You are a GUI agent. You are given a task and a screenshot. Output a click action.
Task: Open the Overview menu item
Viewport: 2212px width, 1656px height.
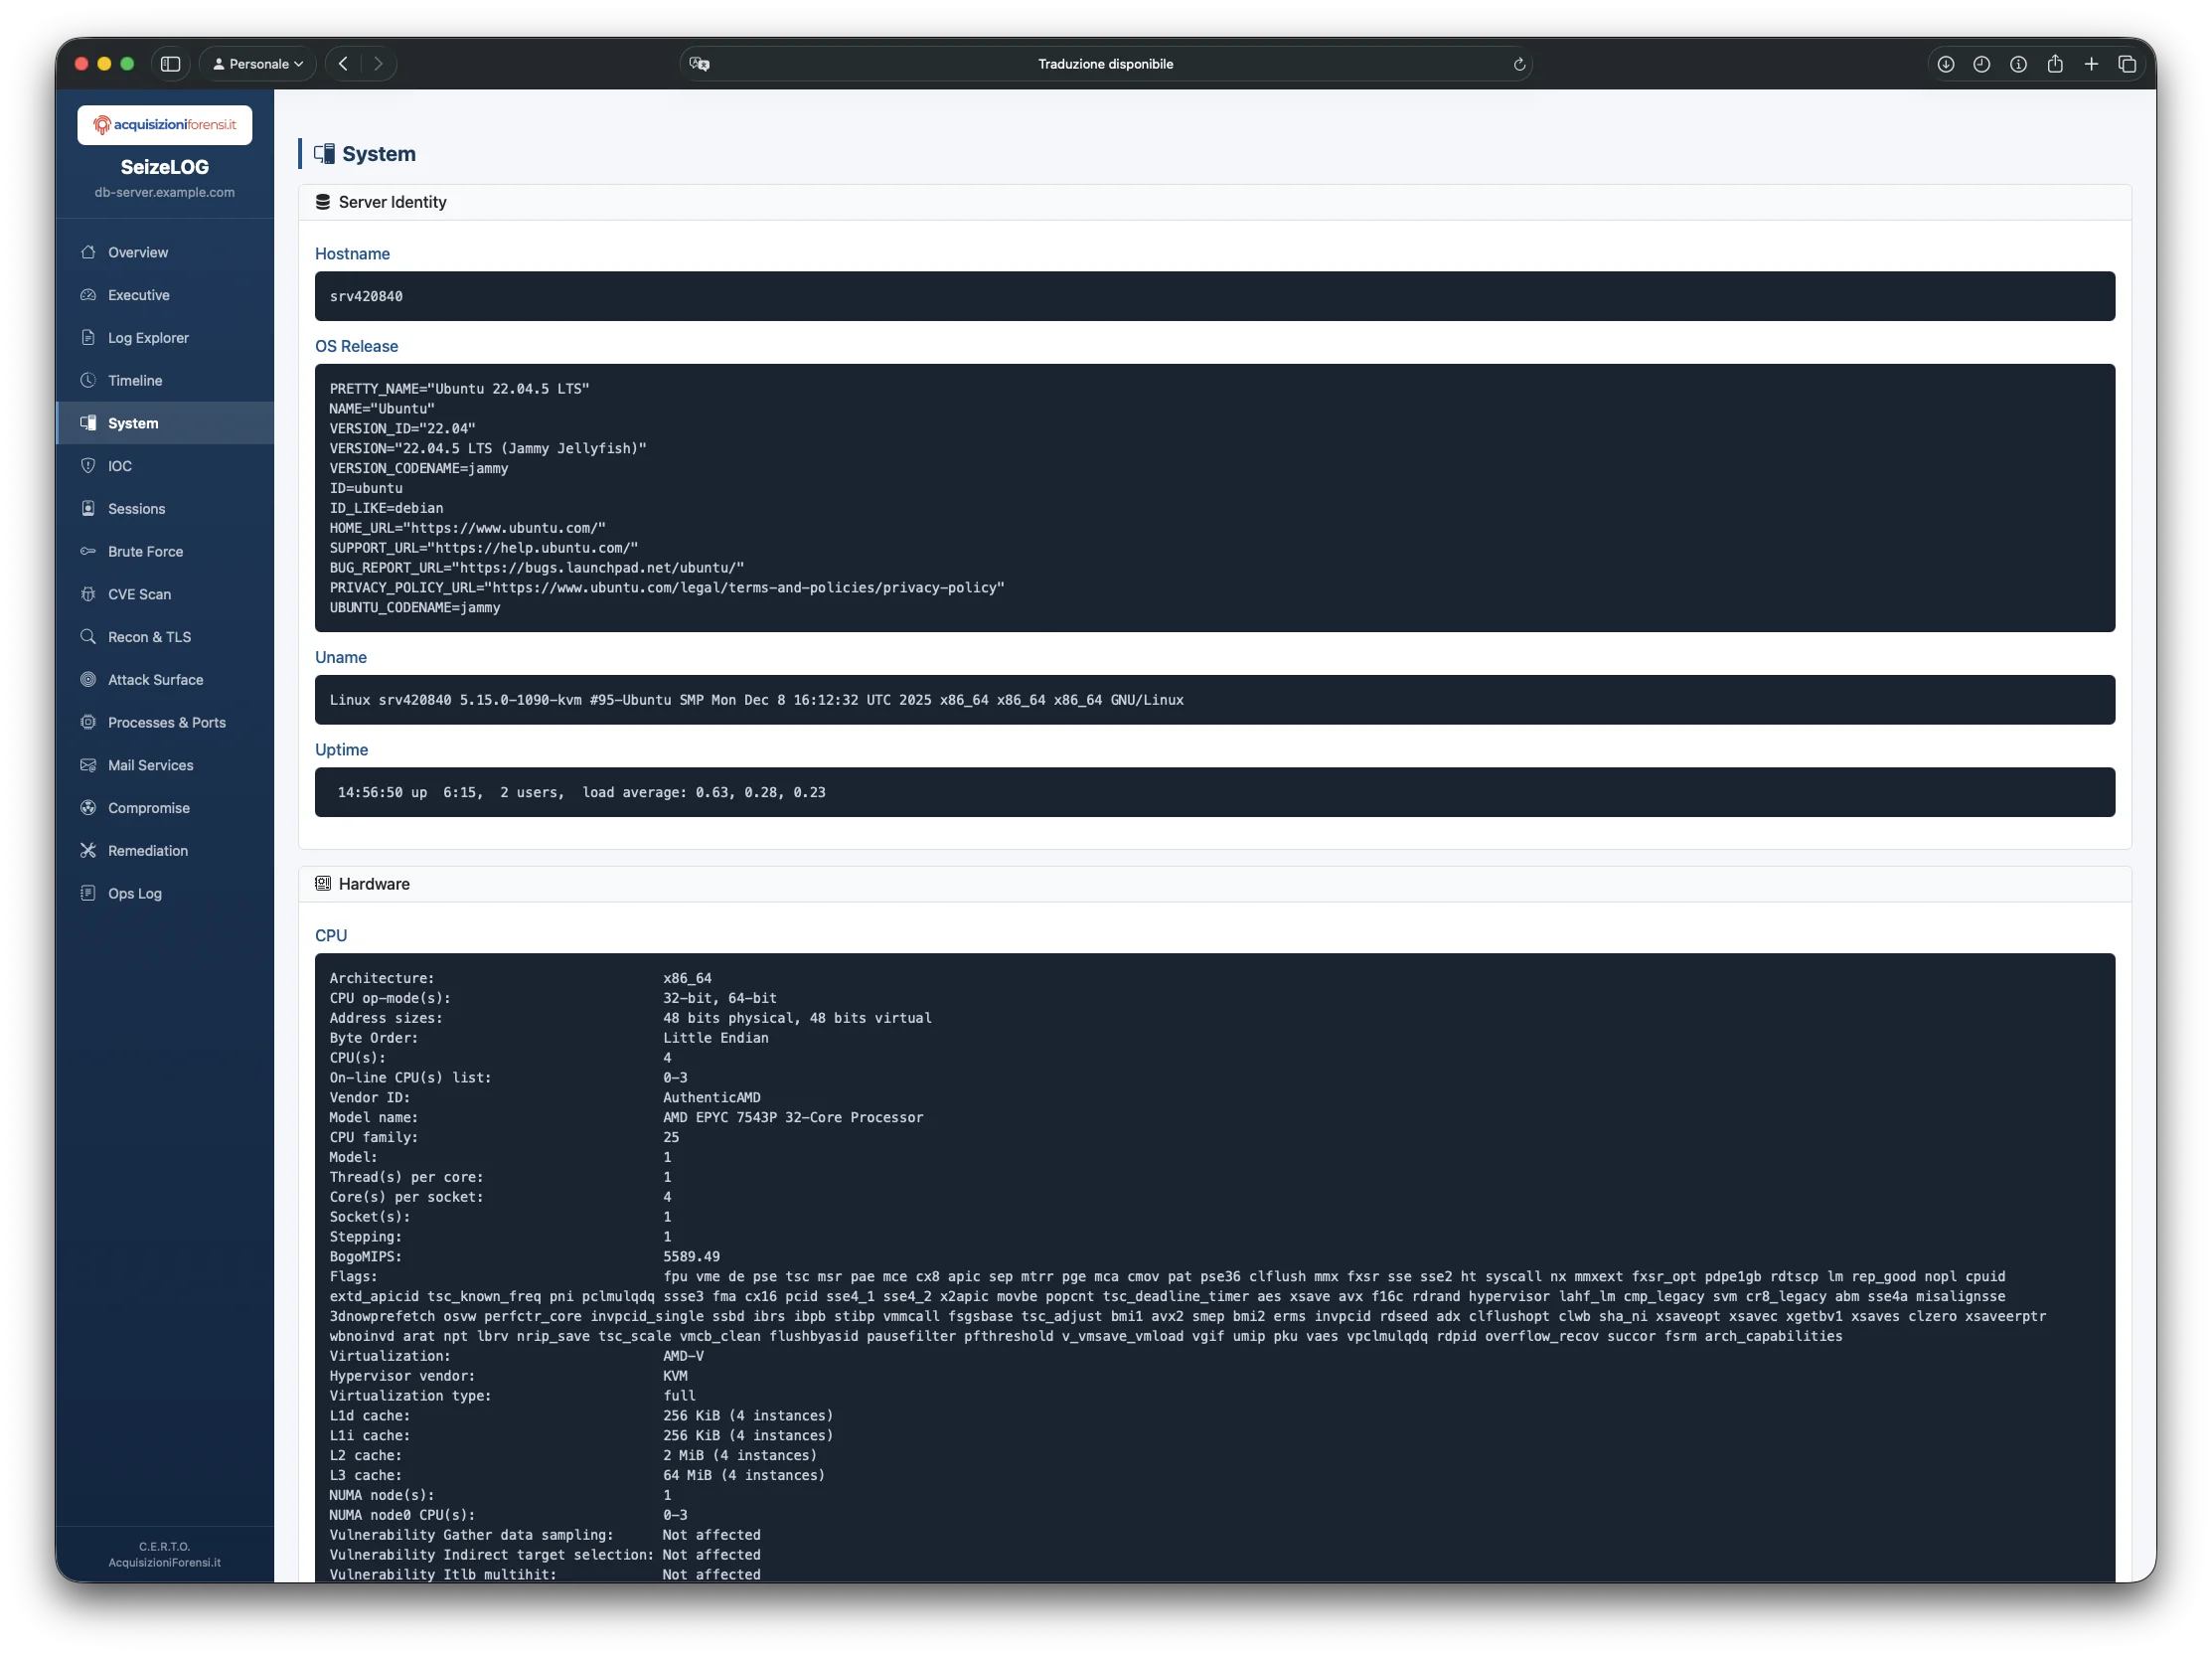pos(138,252)
